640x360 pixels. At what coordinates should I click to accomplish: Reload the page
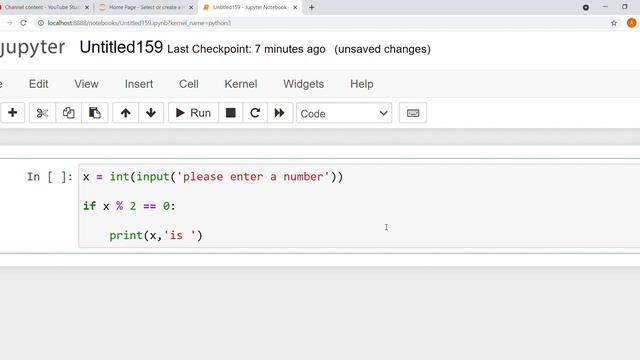pyautogui.click(x=23, y=23)
